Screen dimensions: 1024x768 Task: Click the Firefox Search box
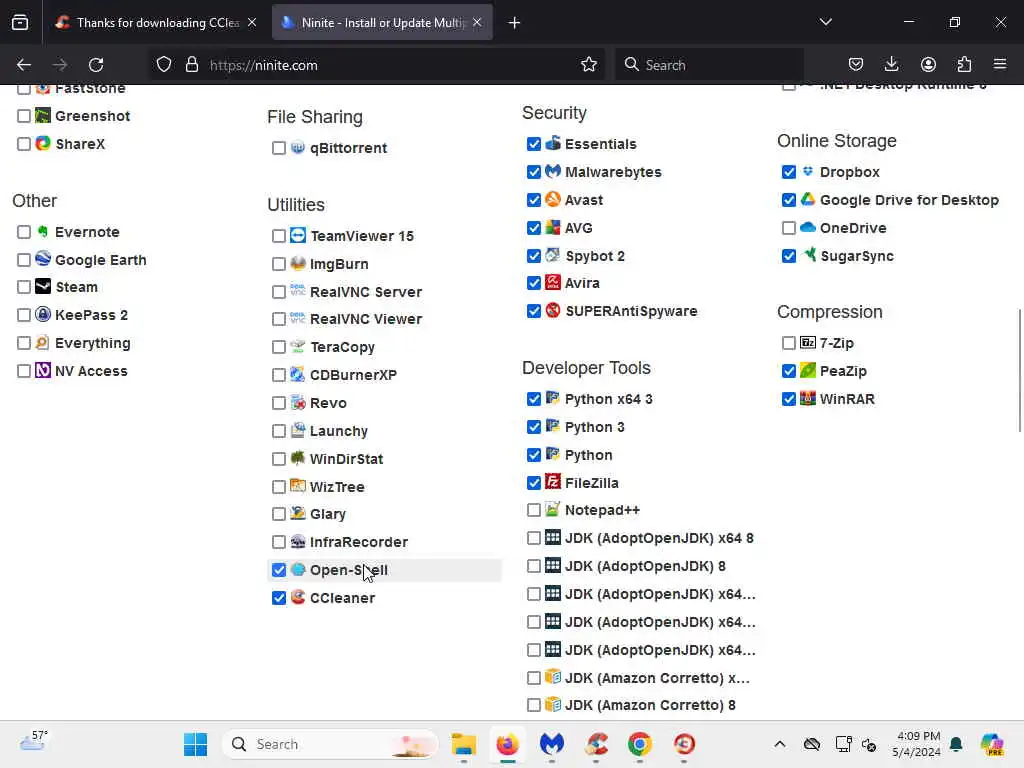(x=709, y=65)
